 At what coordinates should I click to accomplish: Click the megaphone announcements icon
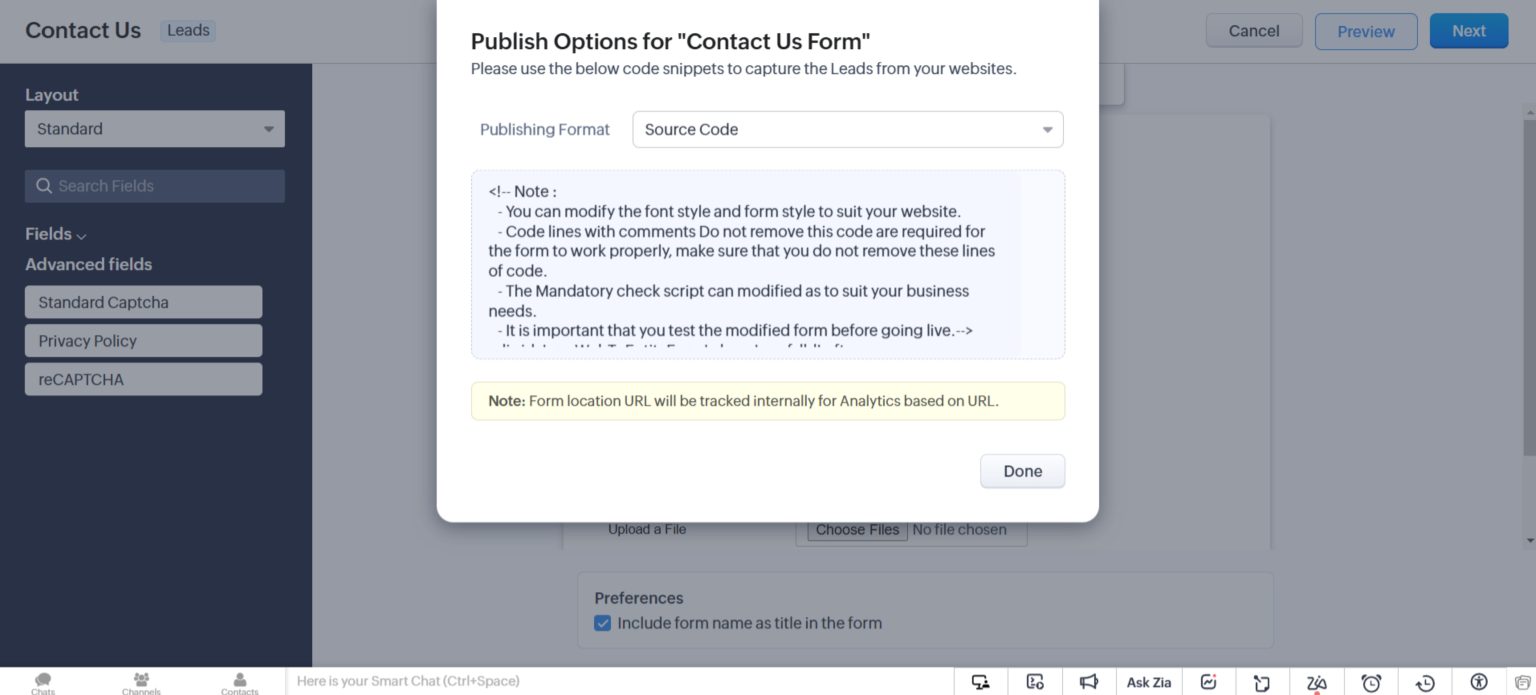1088,681
